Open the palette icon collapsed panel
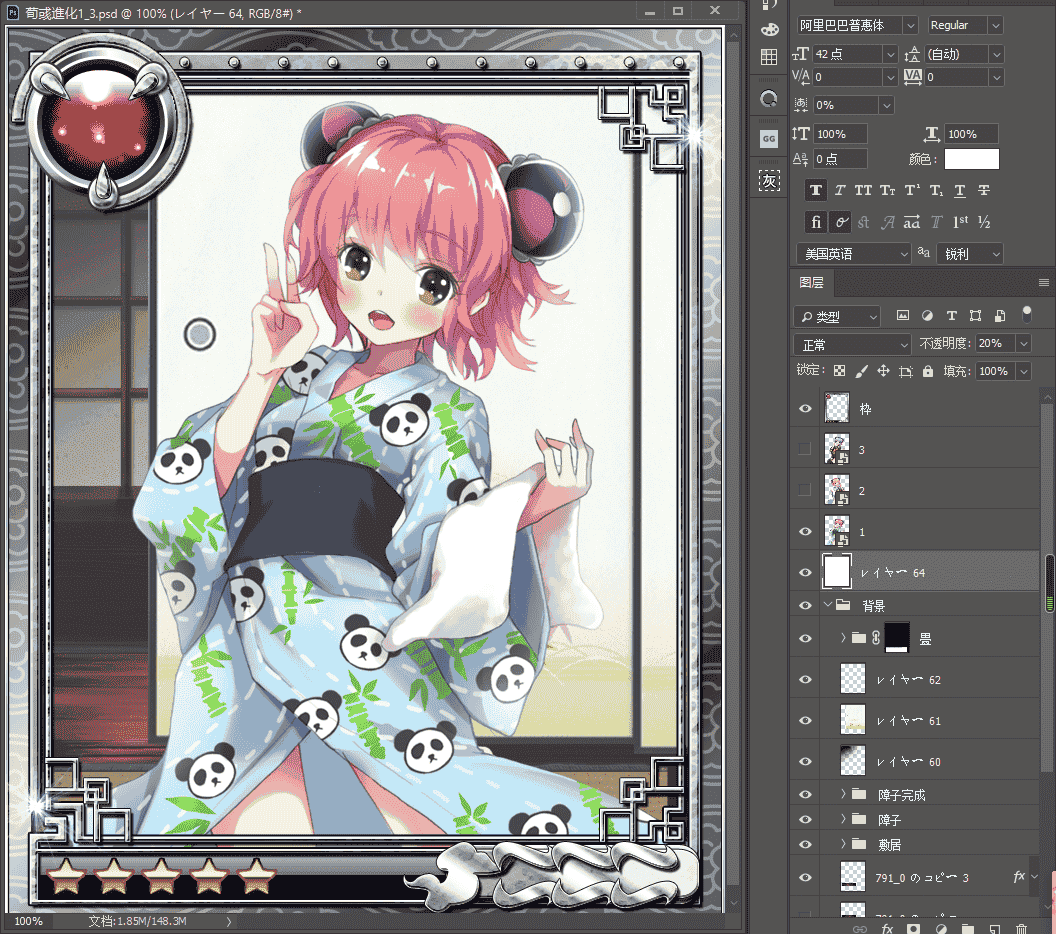 [x=769, y=30]
